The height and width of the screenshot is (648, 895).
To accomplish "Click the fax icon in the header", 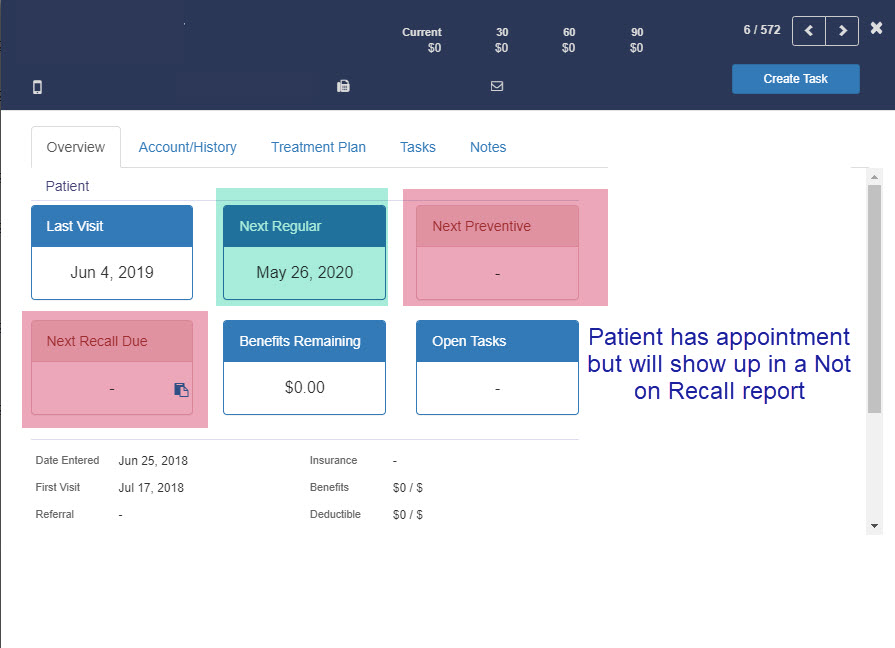I will [x=343, y=86].
